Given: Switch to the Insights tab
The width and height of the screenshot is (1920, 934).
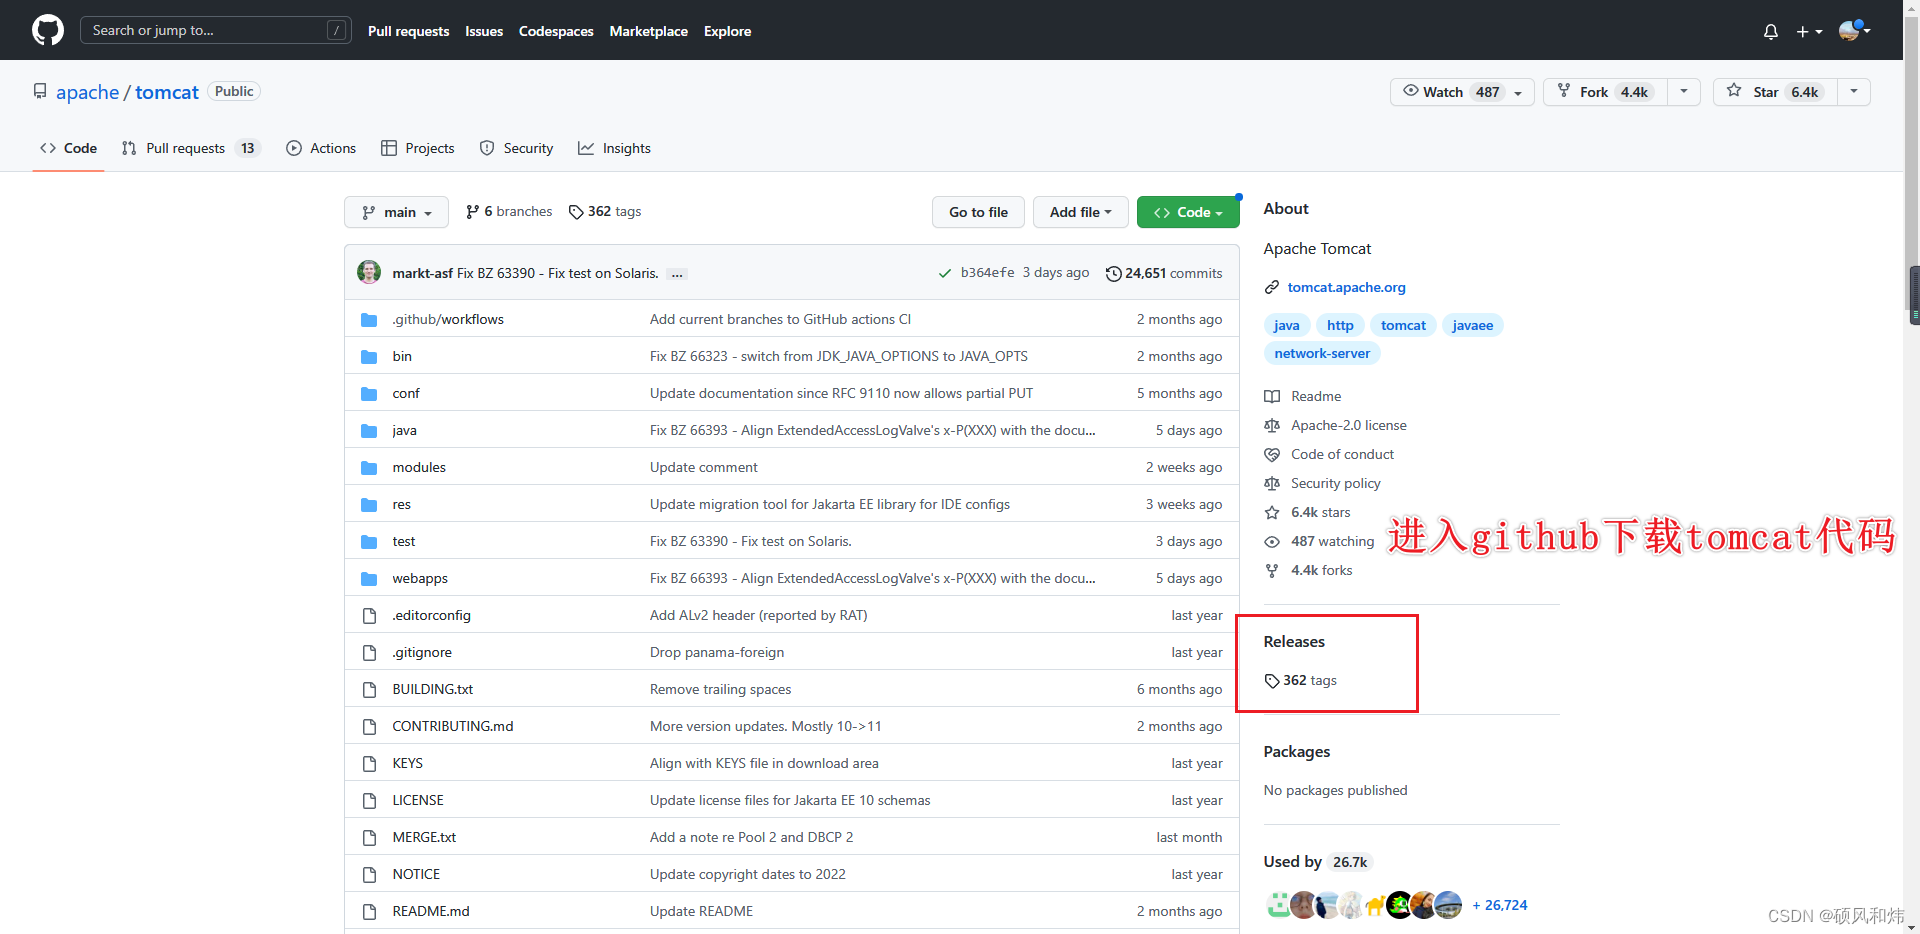Looking at the screenshot, I should tap(614, 148).
